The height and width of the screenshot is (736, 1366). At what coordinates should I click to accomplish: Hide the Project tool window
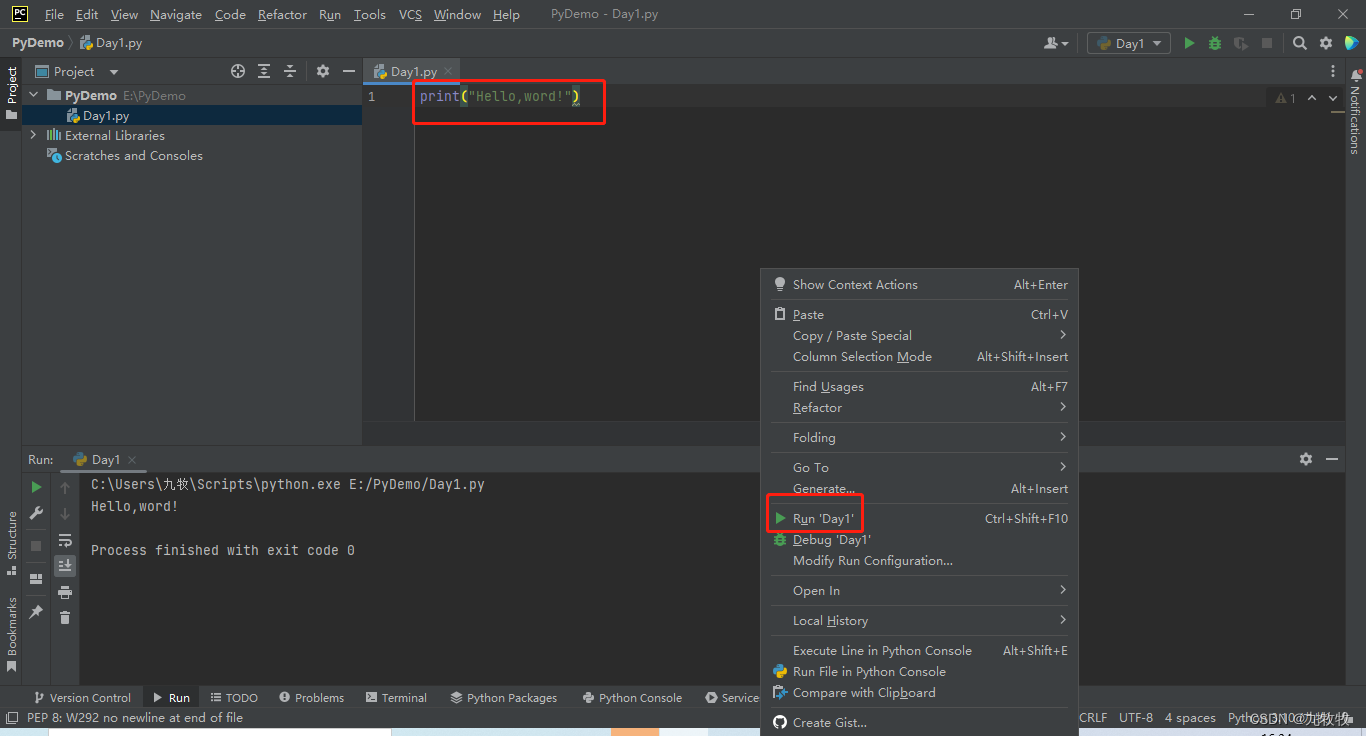click(349, 71)
